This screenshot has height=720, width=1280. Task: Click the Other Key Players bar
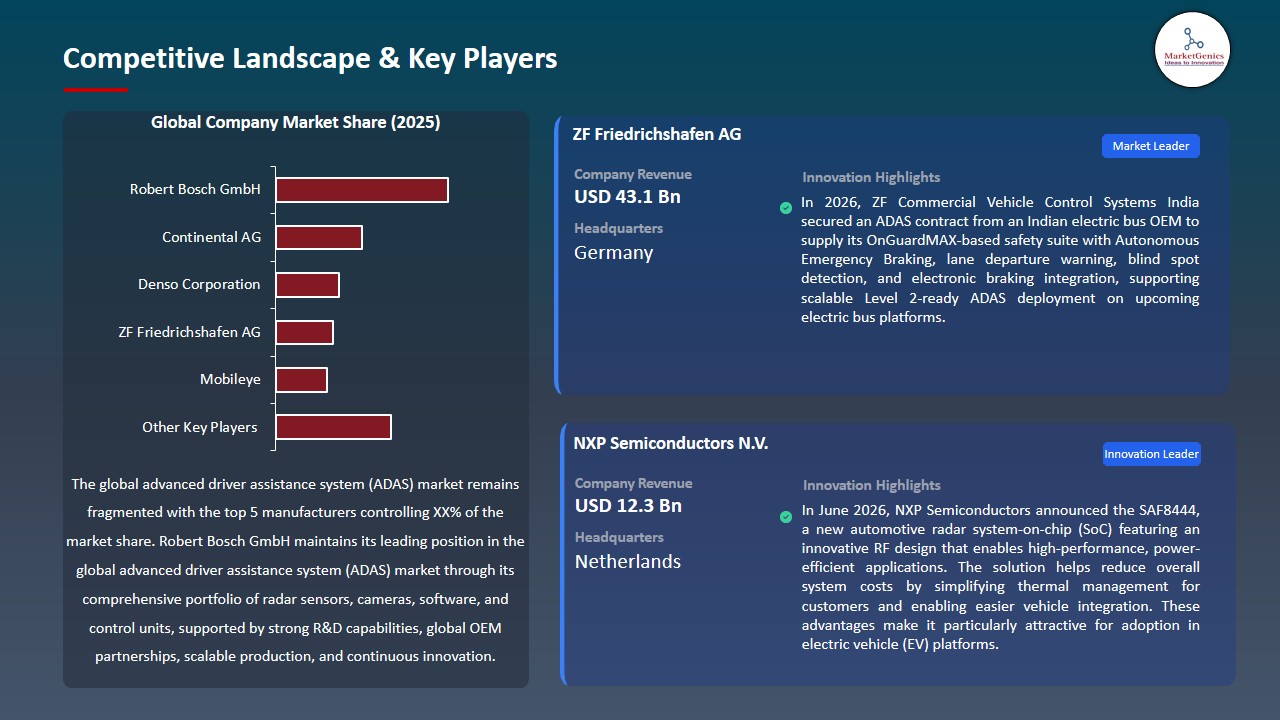point(334,427)
